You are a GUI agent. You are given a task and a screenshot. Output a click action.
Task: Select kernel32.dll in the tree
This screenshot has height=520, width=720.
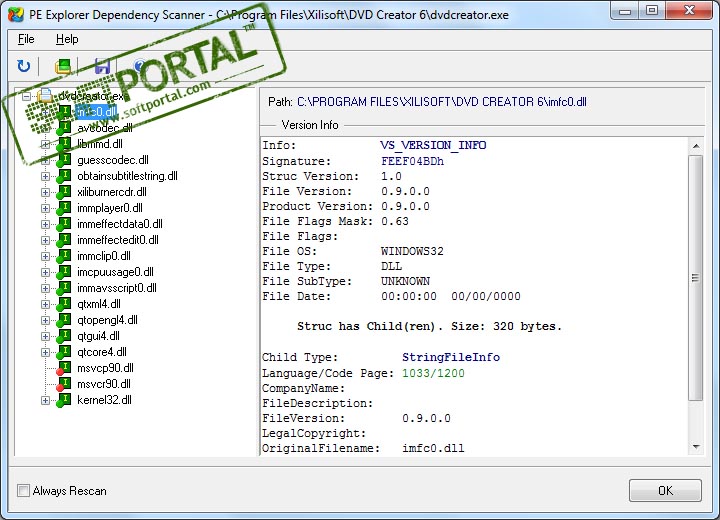104,401
